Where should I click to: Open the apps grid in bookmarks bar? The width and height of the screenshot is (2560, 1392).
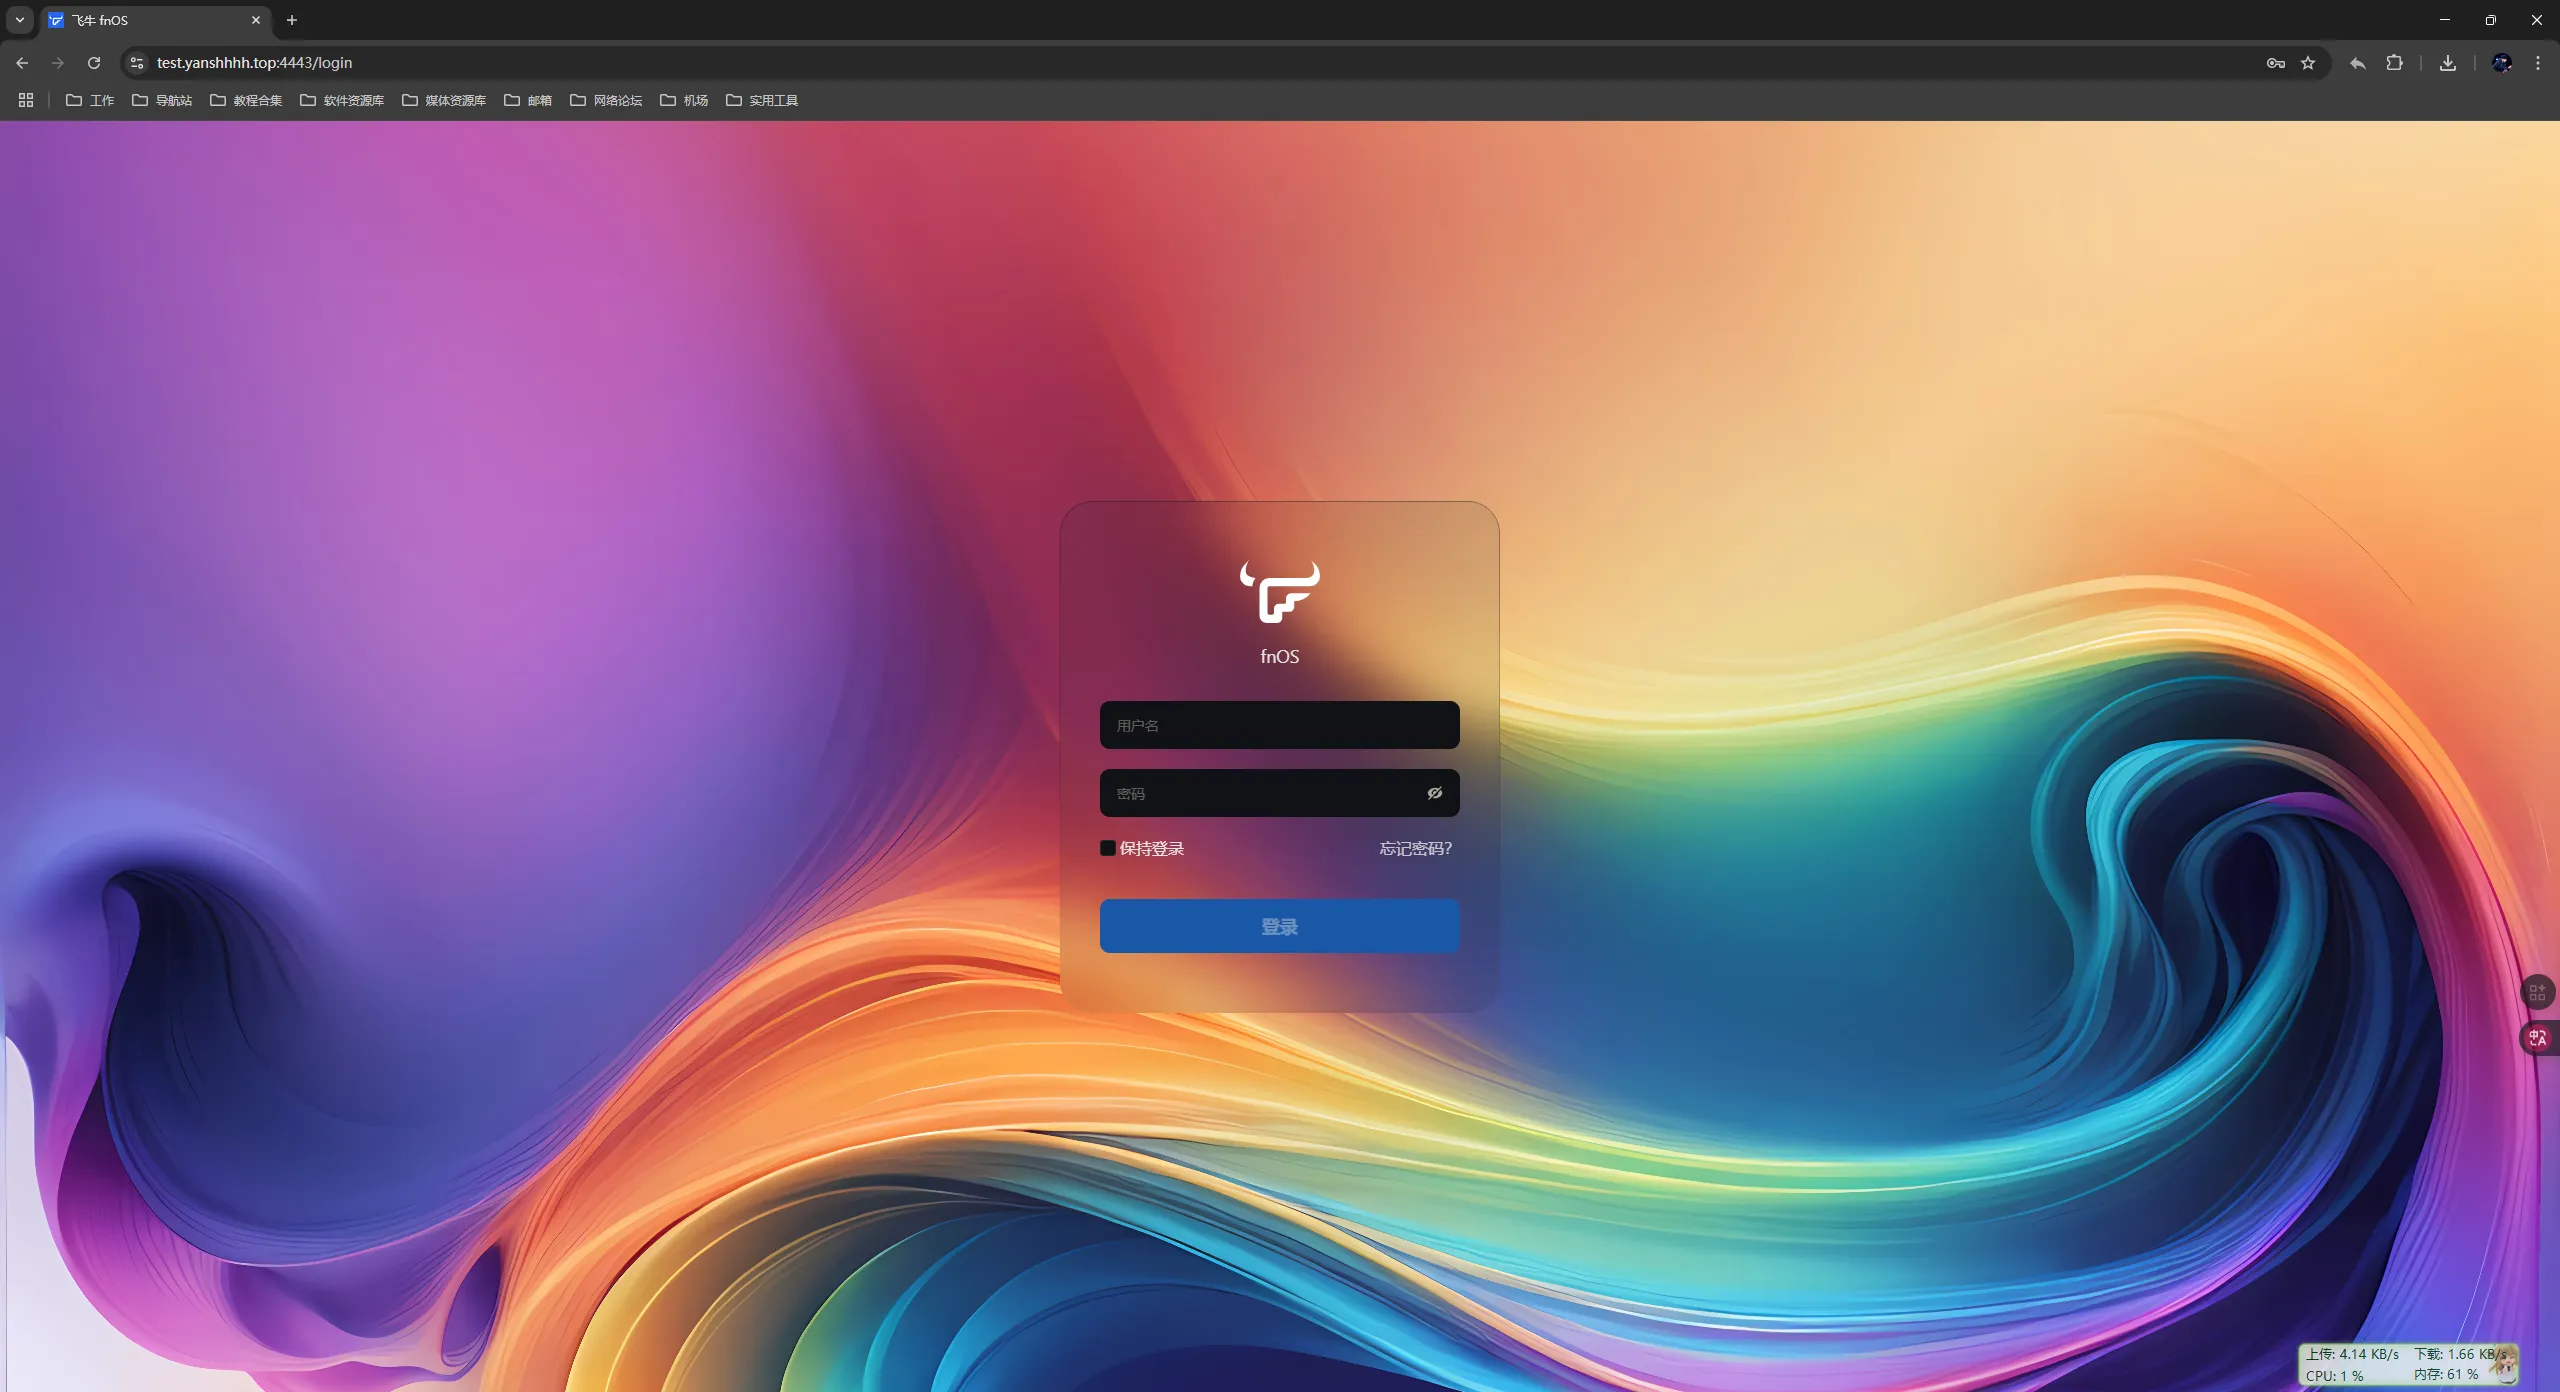point(26,100)
